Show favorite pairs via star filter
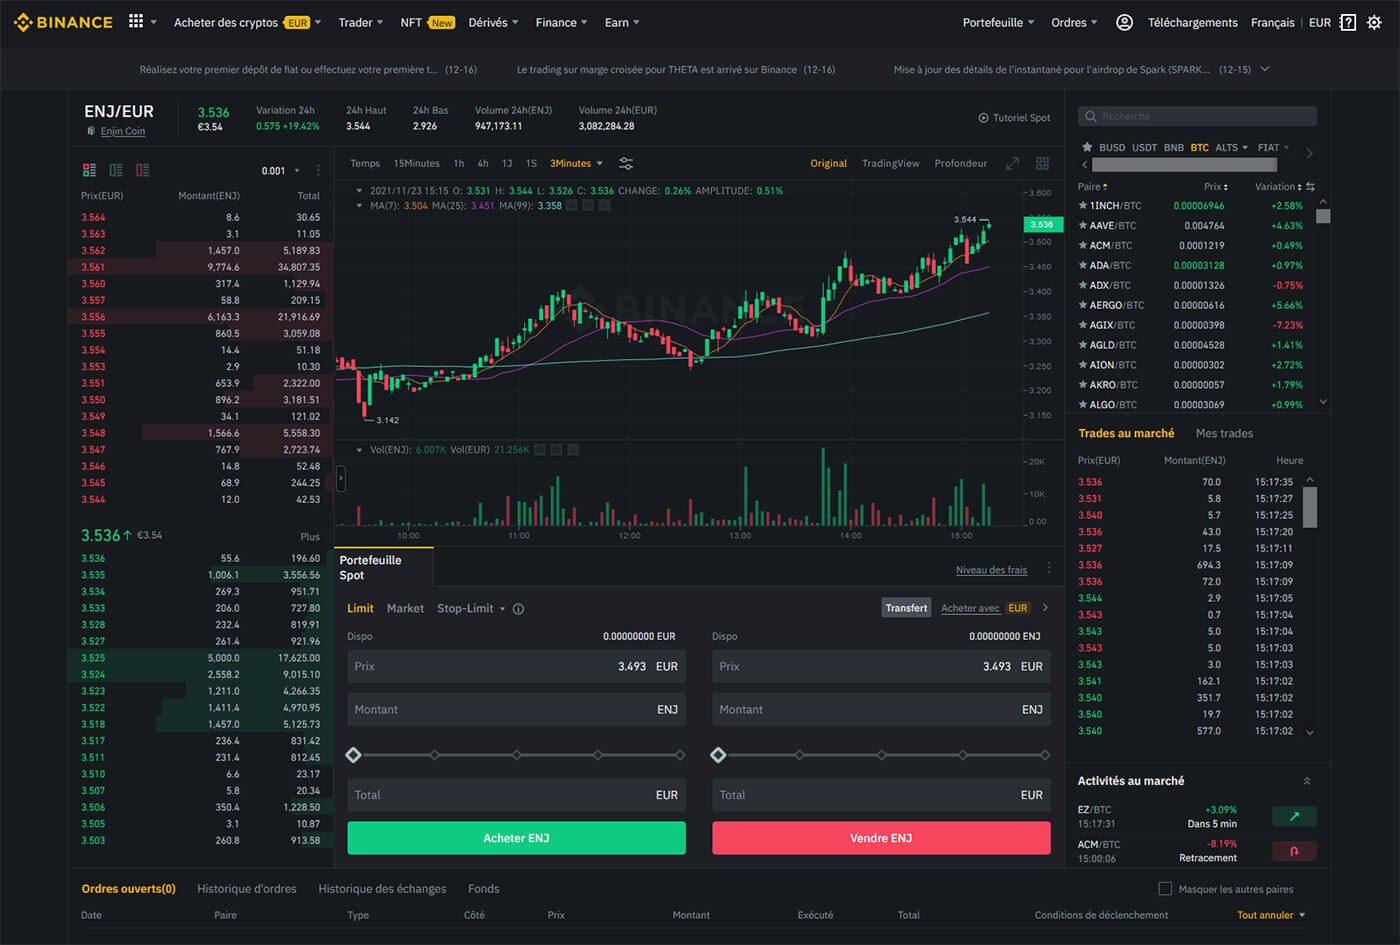Image resolution: width=1400 pixels, height=945 pixels. pyautogui.click(x=1087, y=147)
